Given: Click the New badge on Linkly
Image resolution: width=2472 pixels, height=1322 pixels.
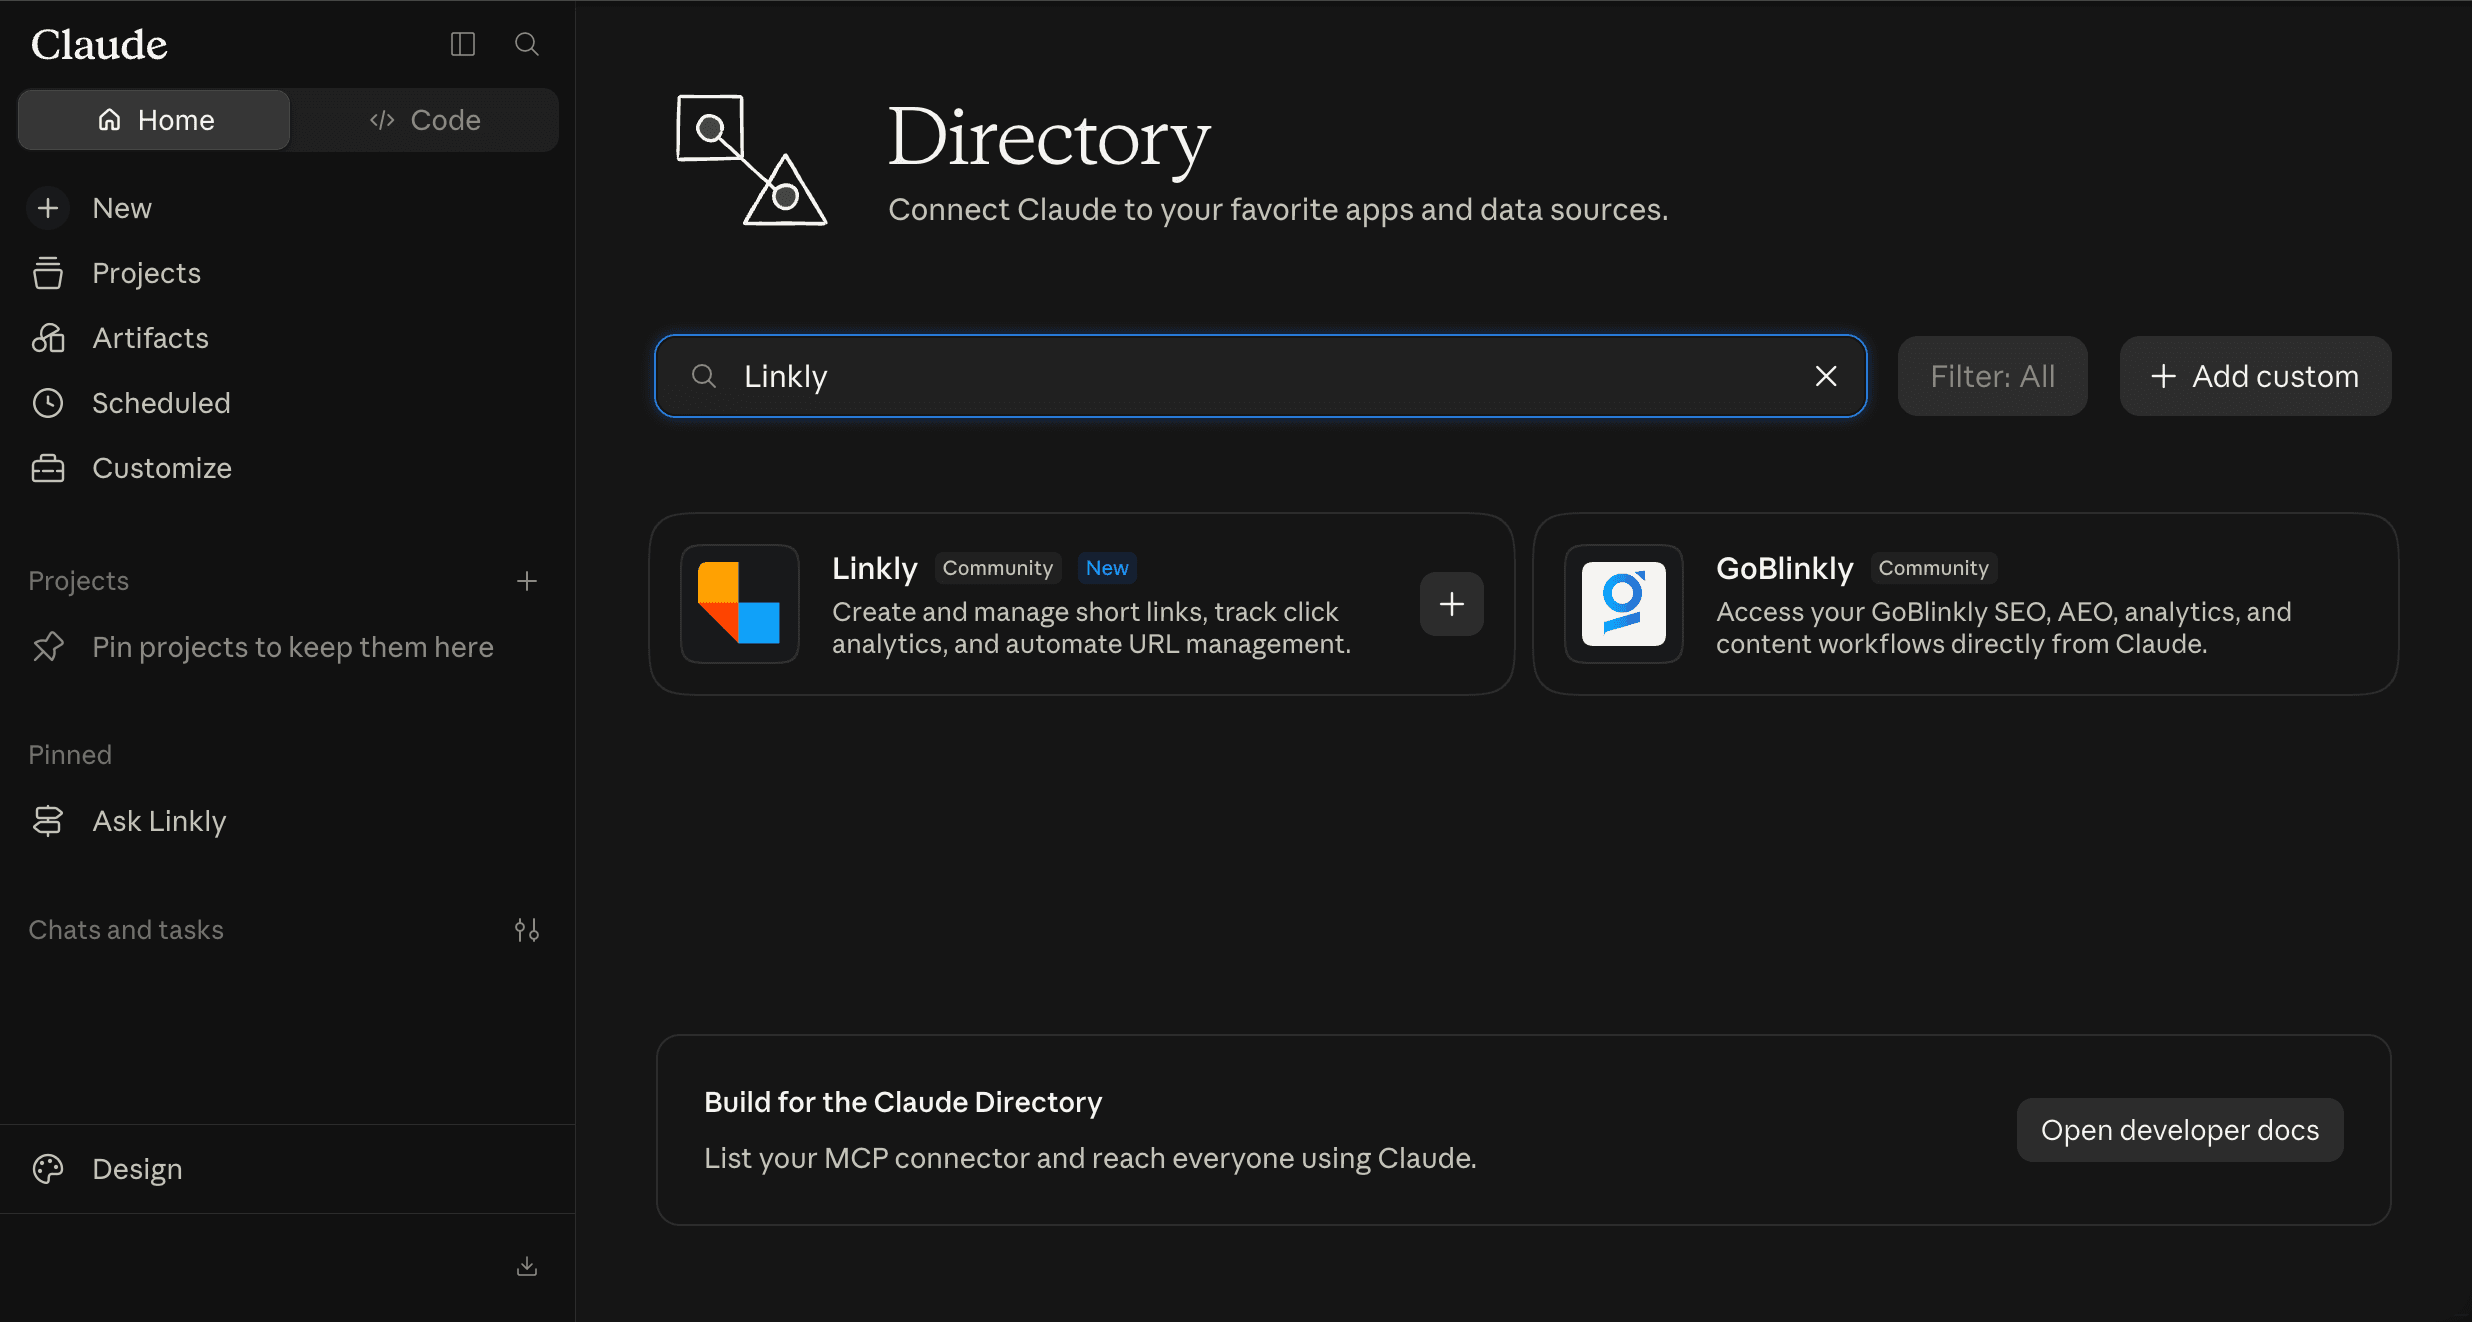Looking at the screenshot, I should pyautogui.click(x=1107, y=568).
